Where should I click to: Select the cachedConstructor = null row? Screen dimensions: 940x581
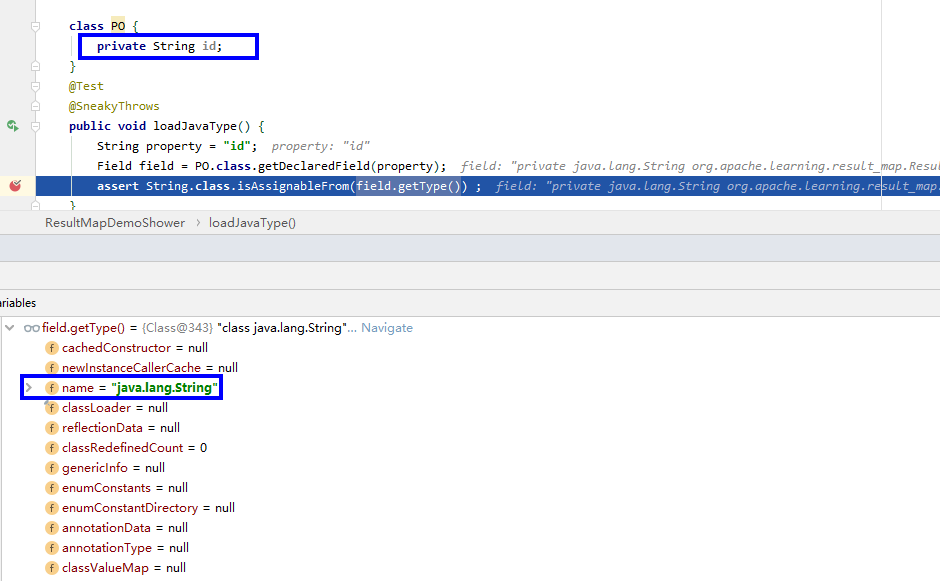pyautogui.click(x=126, y=348)
